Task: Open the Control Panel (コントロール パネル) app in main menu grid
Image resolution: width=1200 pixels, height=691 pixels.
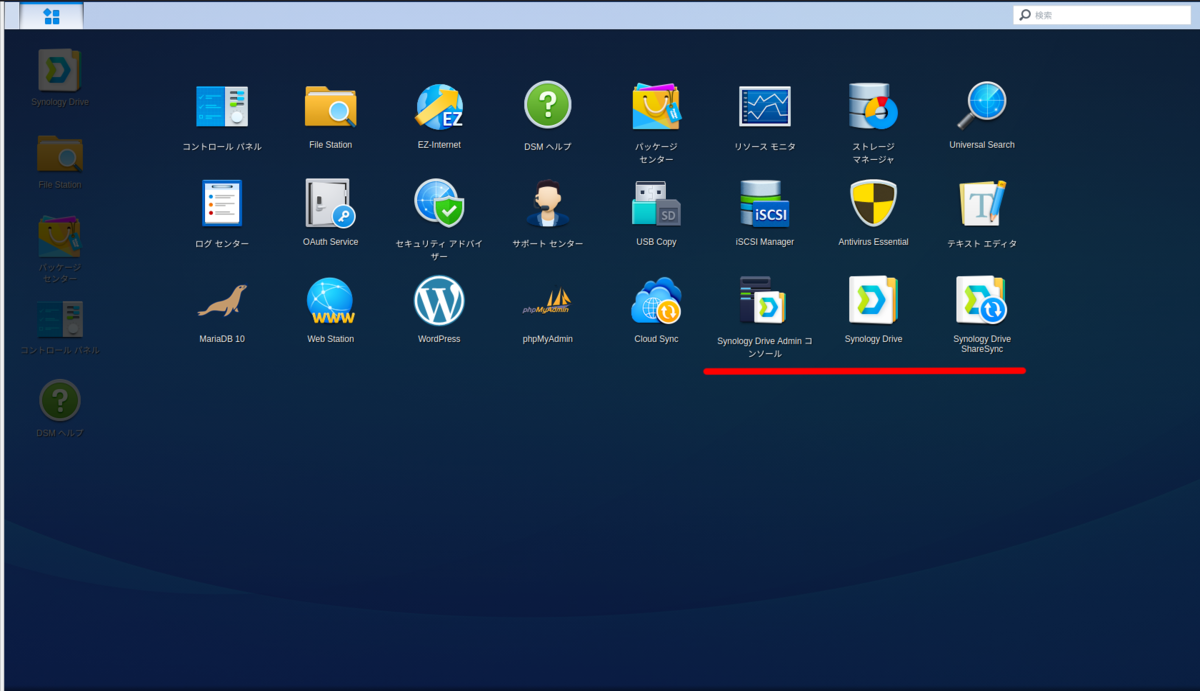Action: (222, 106)
